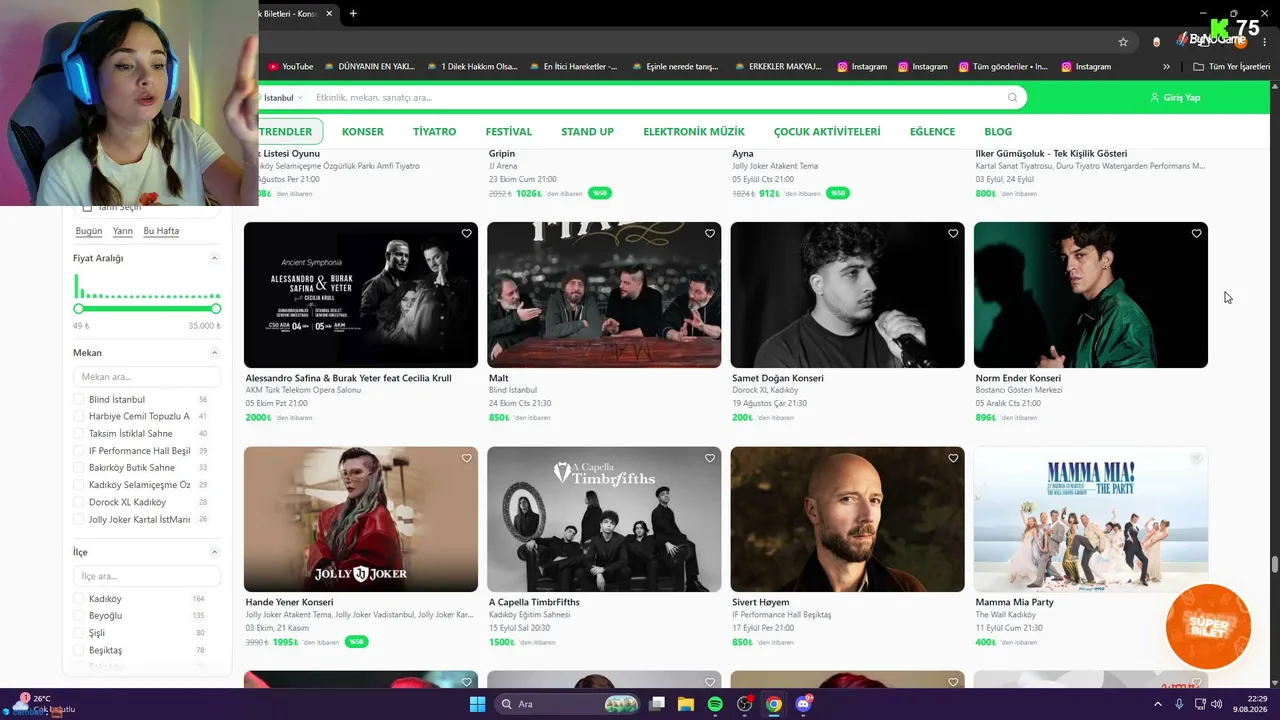Open the Blog link
Screen dimensions: 1280x720
click(998, 132)
